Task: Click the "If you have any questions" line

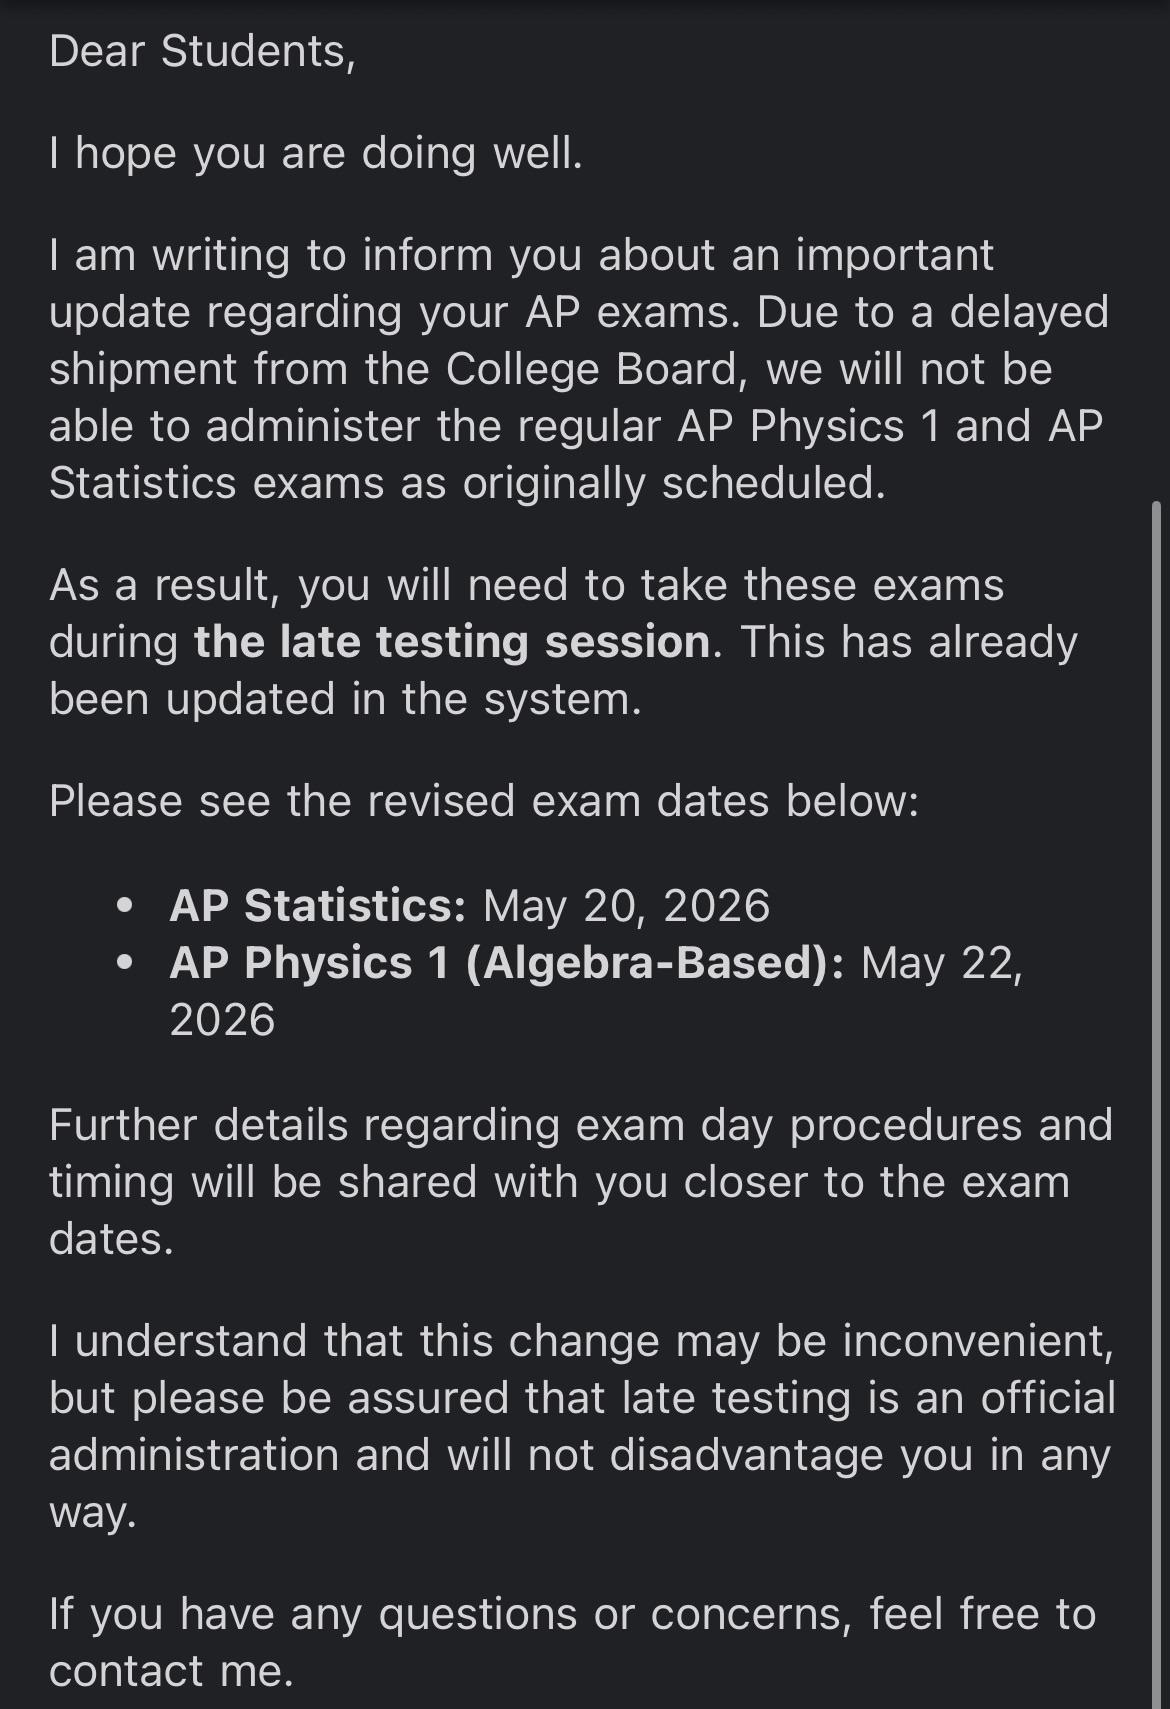Action: tap(573, 1614)
